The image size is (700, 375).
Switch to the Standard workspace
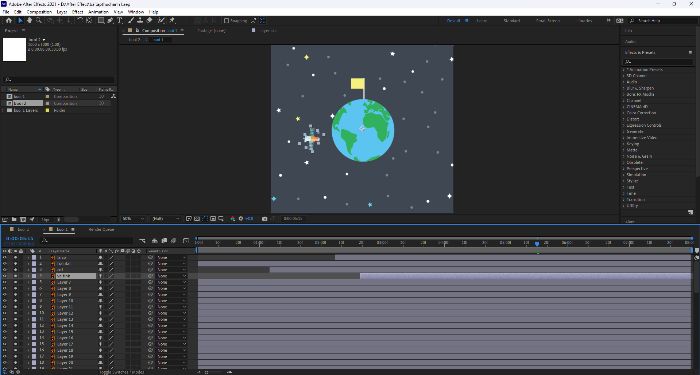tap(512, 21)
